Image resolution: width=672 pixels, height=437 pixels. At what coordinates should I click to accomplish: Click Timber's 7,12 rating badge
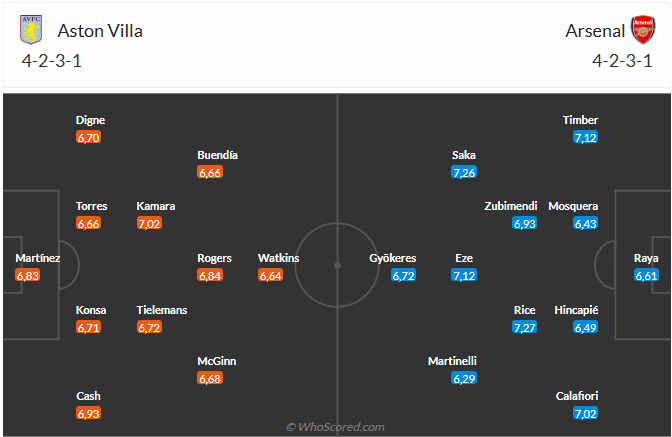585,137
